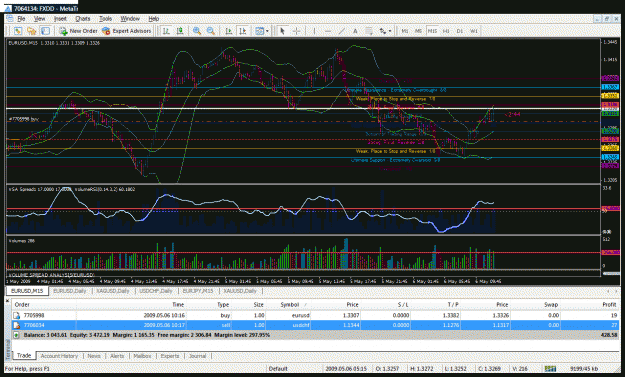This screenshot has height=377, width=625.
Task: Click the Default profile in the status bar
Action: (278, 369)
